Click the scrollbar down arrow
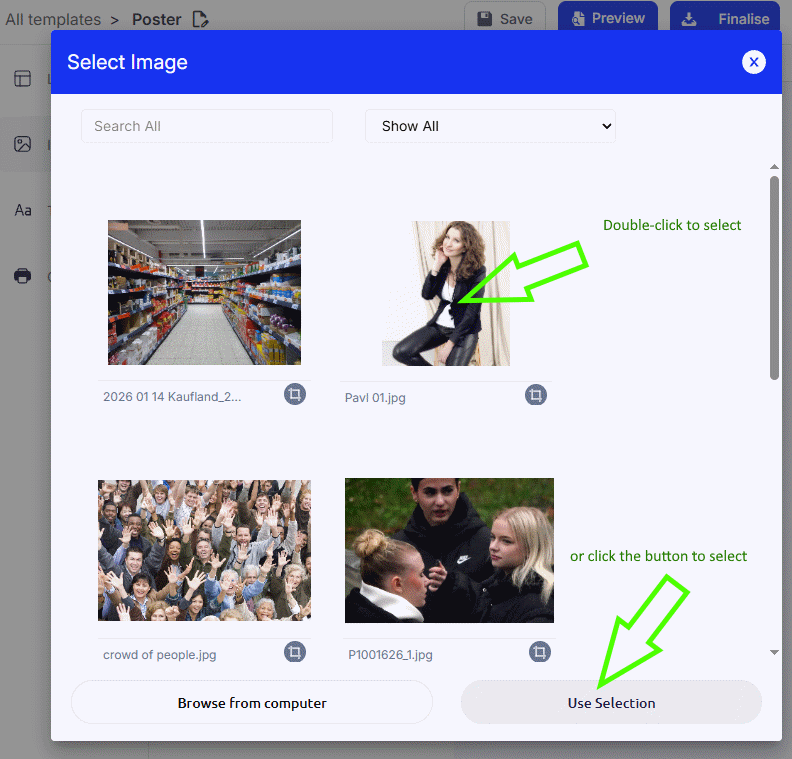This screenshot has height=759, width=792. tap(774, 652)
